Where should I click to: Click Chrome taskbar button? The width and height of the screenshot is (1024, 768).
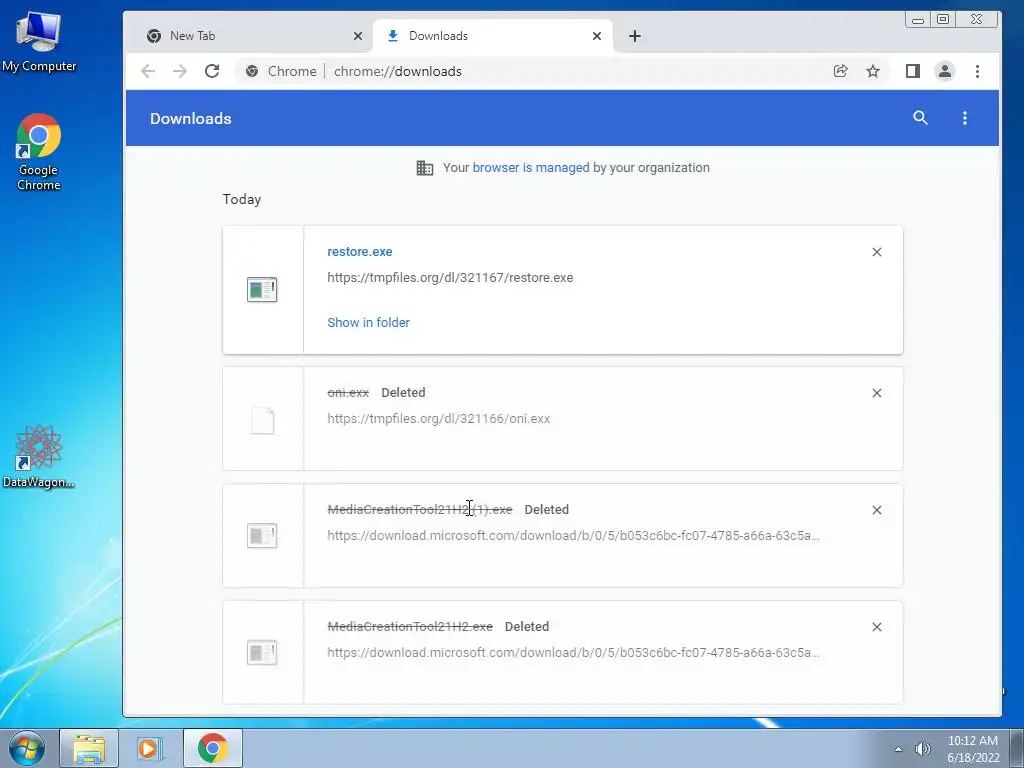click(212, 748)
